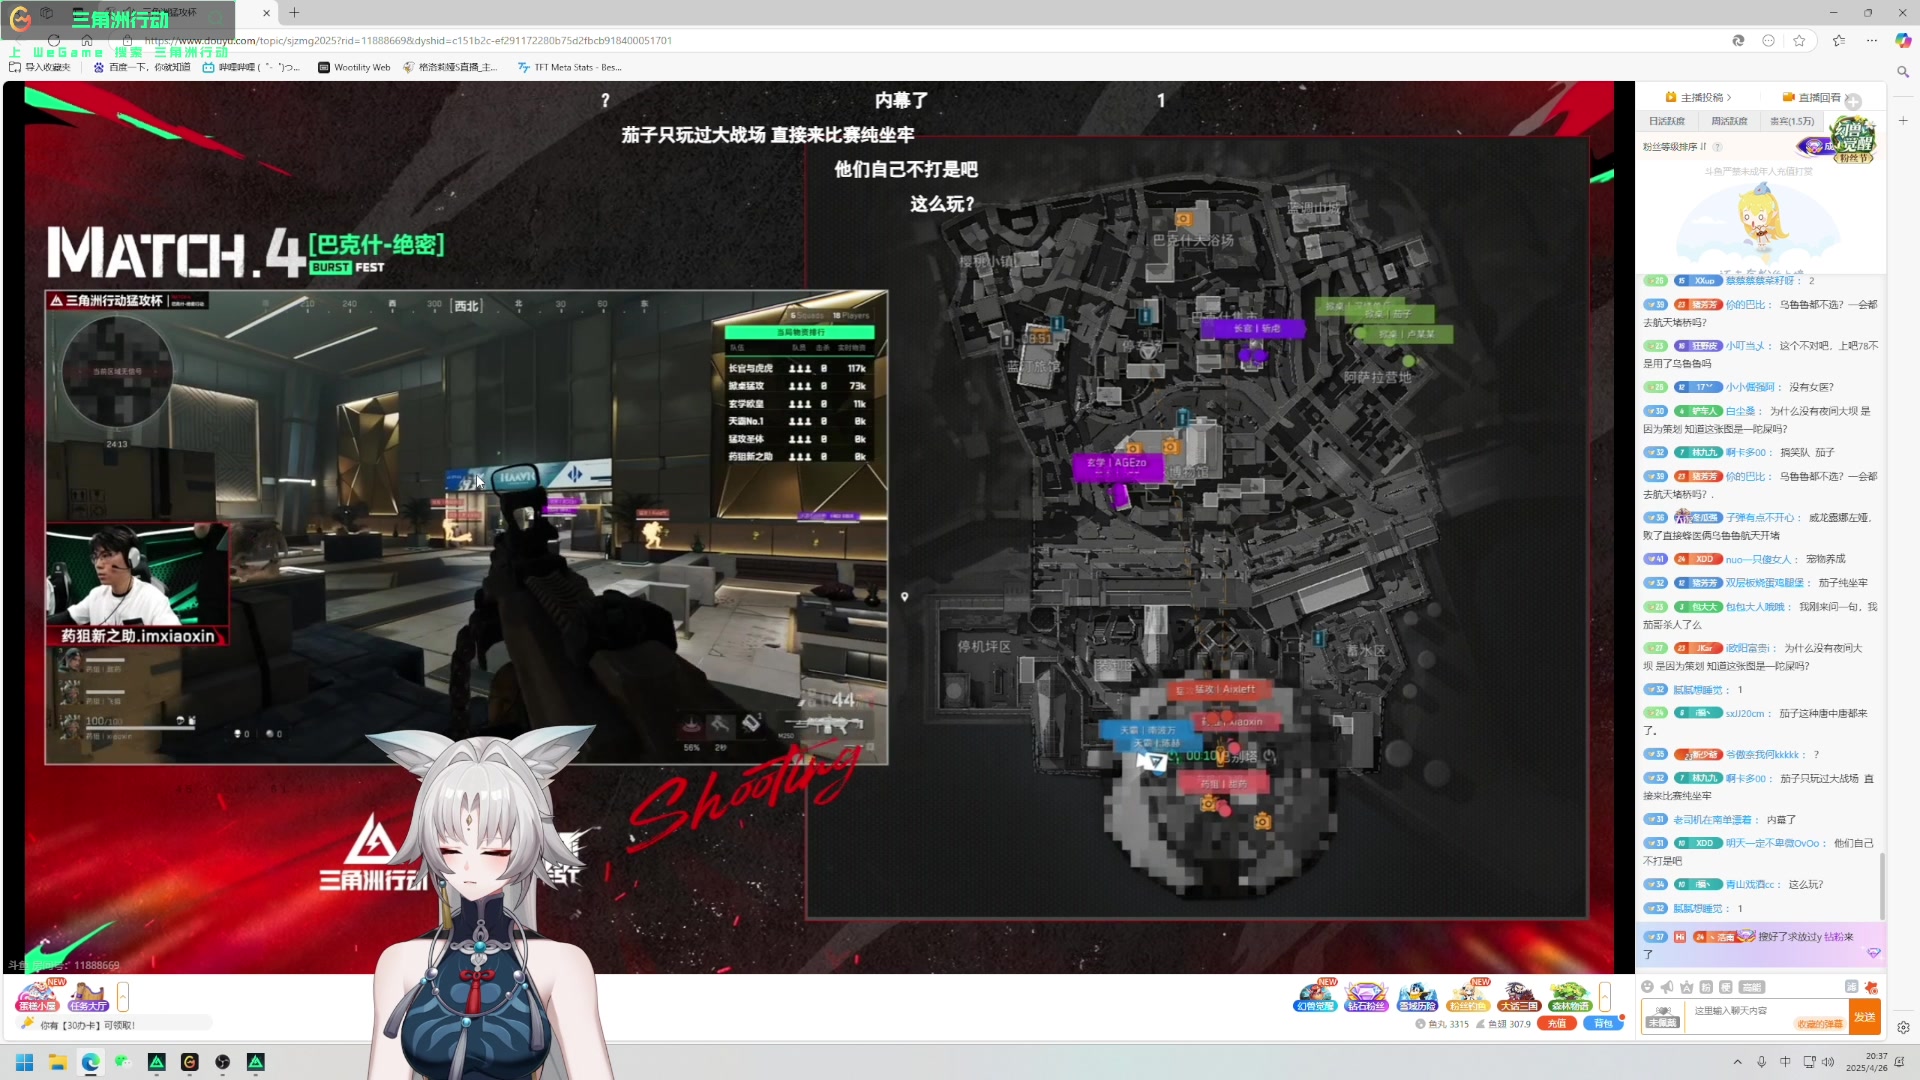Open the 哔哩哔哩 bookmark
Viewport: 1920px width, 1080px height.
click(251, 68)
